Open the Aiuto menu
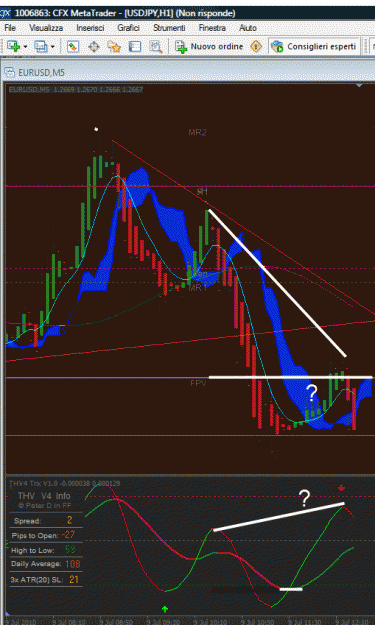This screenshot has width=375, height=625. click(x=247, y=28)
